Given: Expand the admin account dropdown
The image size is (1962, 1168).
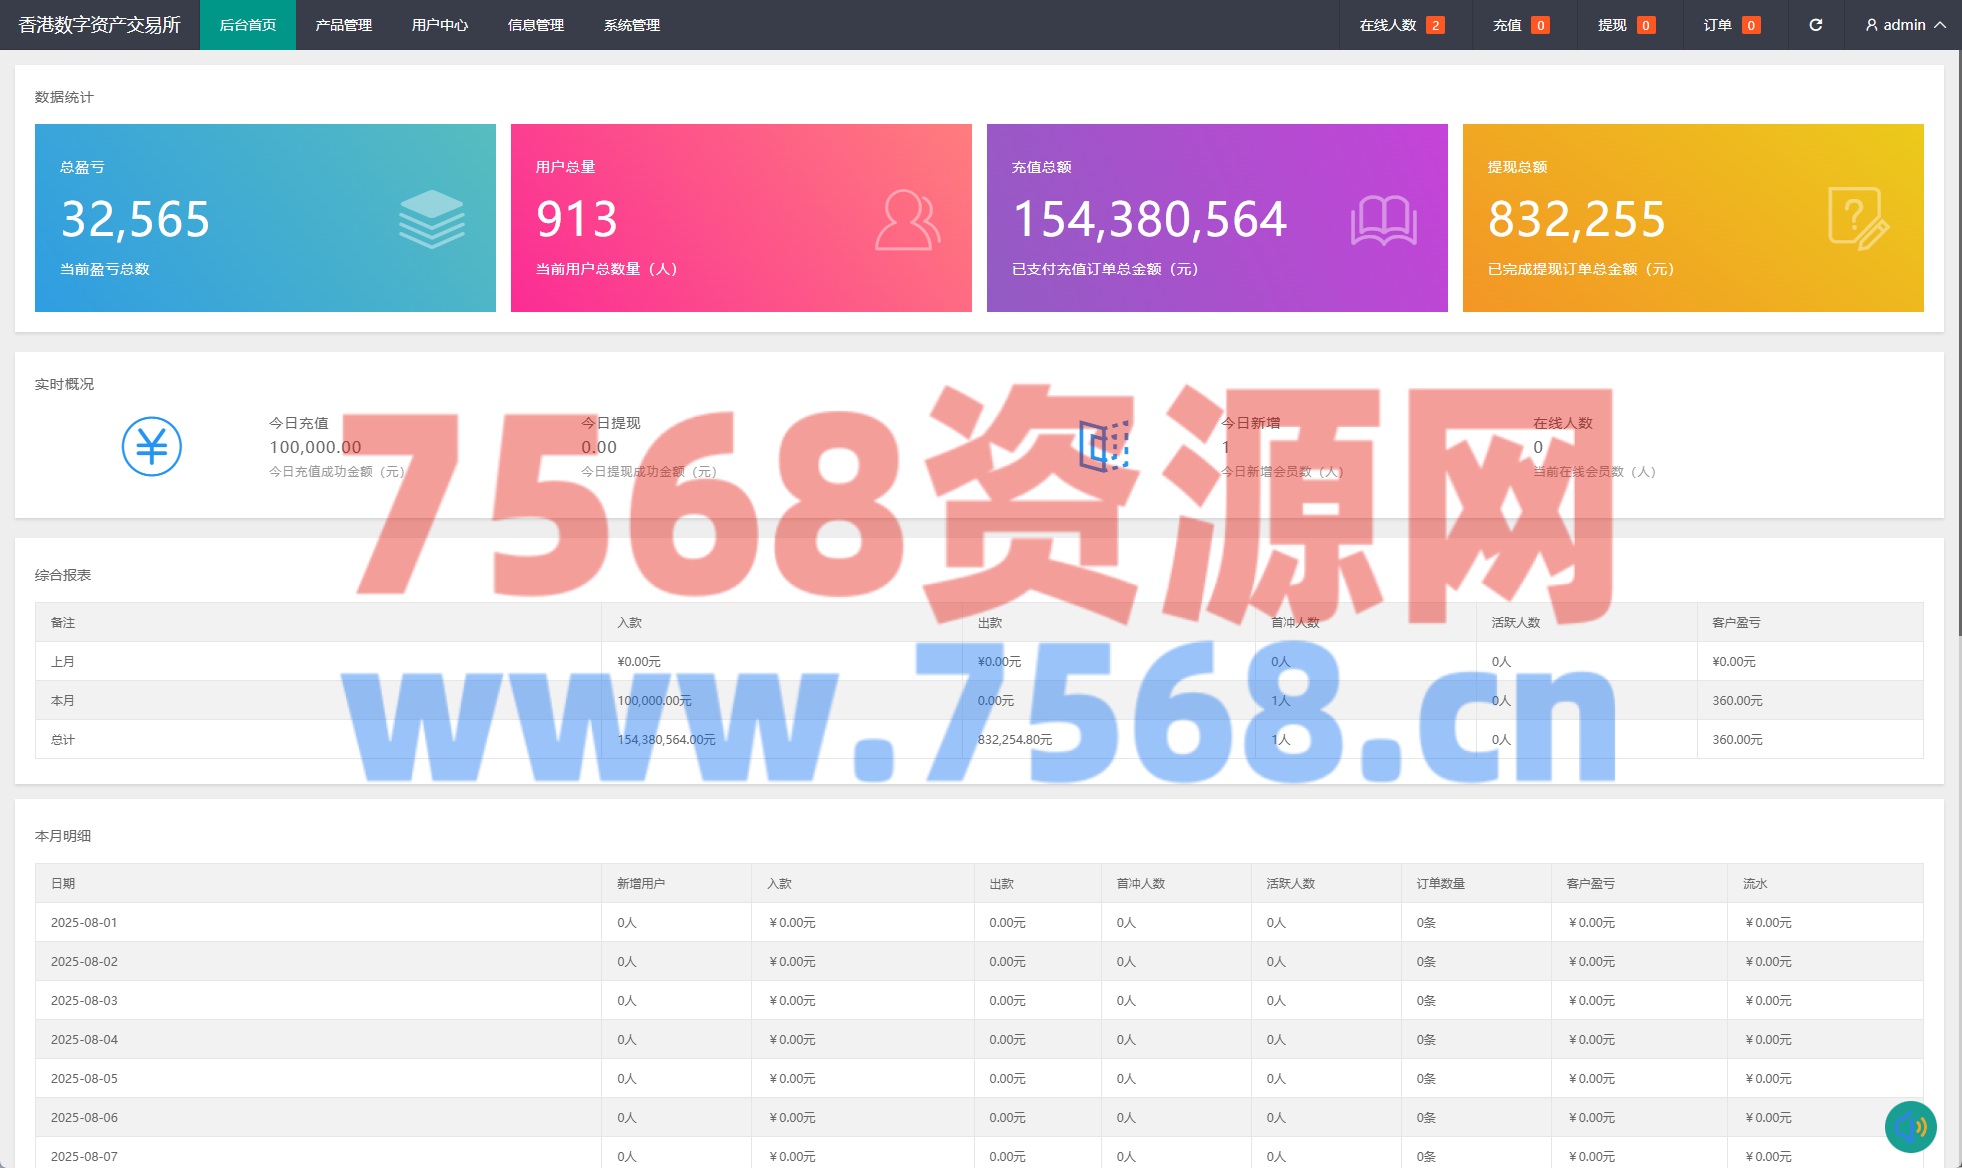Looking at the screenshot, I should pyautogui.click(x=1905, y=25).
